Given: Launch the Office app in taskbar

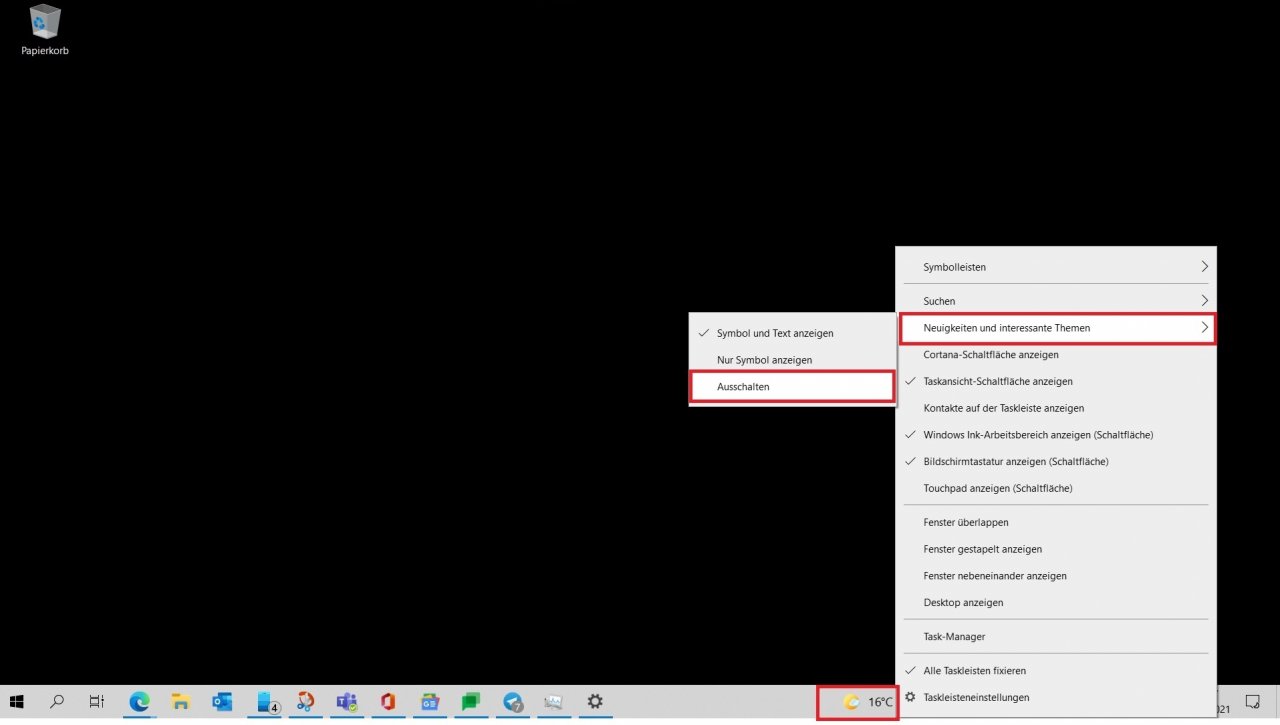Looking at the screenshot, I should [x=388, y=702].
